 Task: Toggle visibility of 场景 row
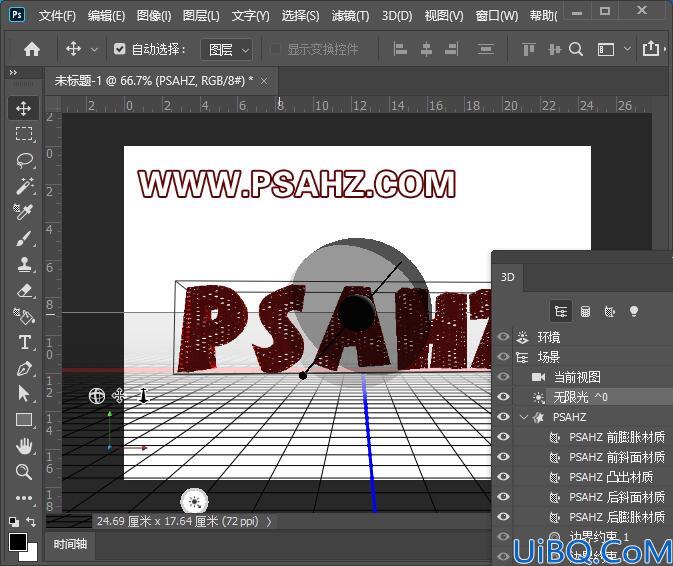503,357
